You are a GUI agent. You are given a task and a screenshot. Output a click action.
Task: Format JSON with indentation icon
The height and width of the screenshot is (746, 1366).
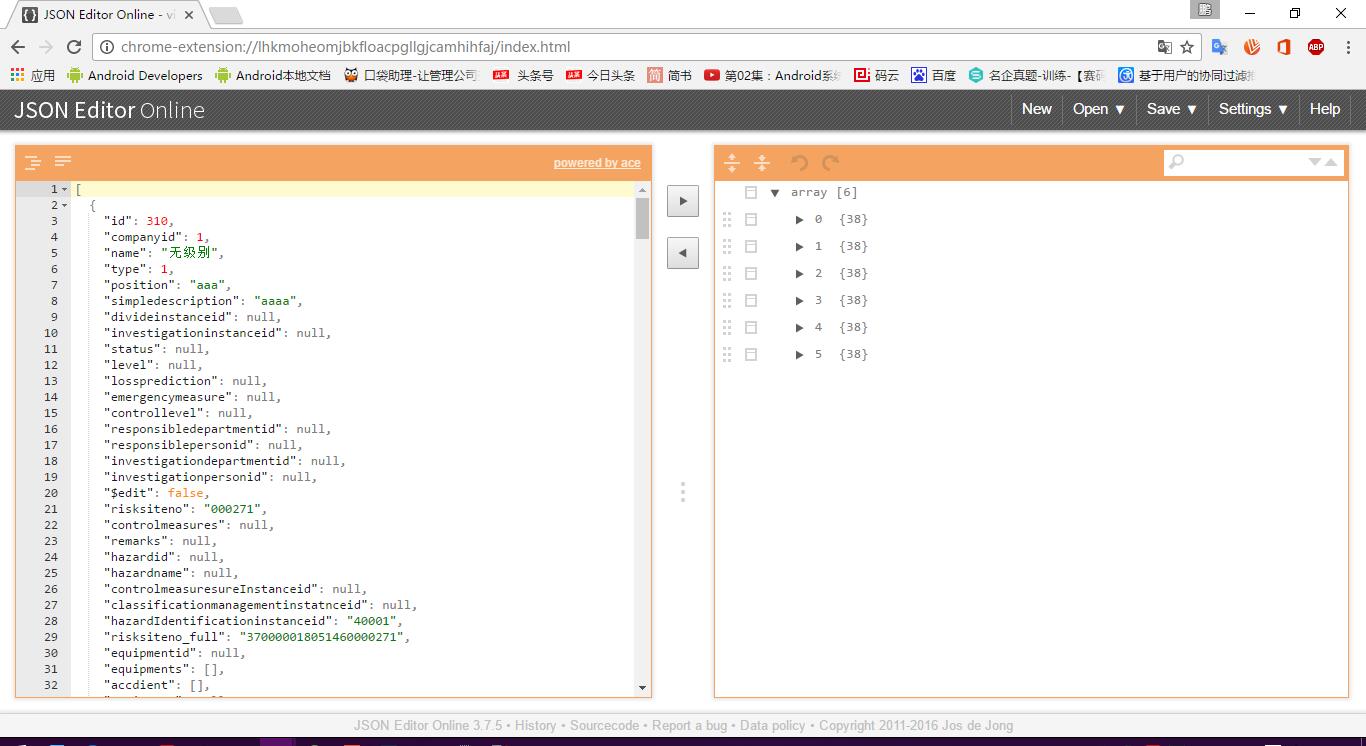(32, 162)
